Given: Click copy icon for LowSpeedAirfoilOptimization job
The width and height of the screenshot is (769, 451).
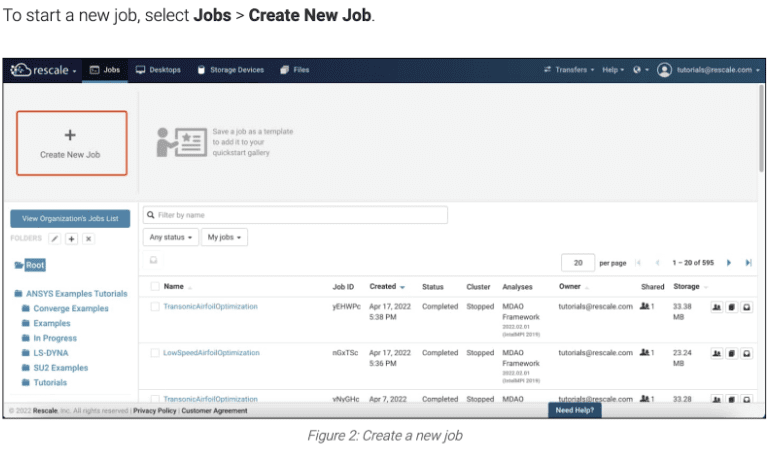Looking at the screenshot, I should click(x=733, y=353).
